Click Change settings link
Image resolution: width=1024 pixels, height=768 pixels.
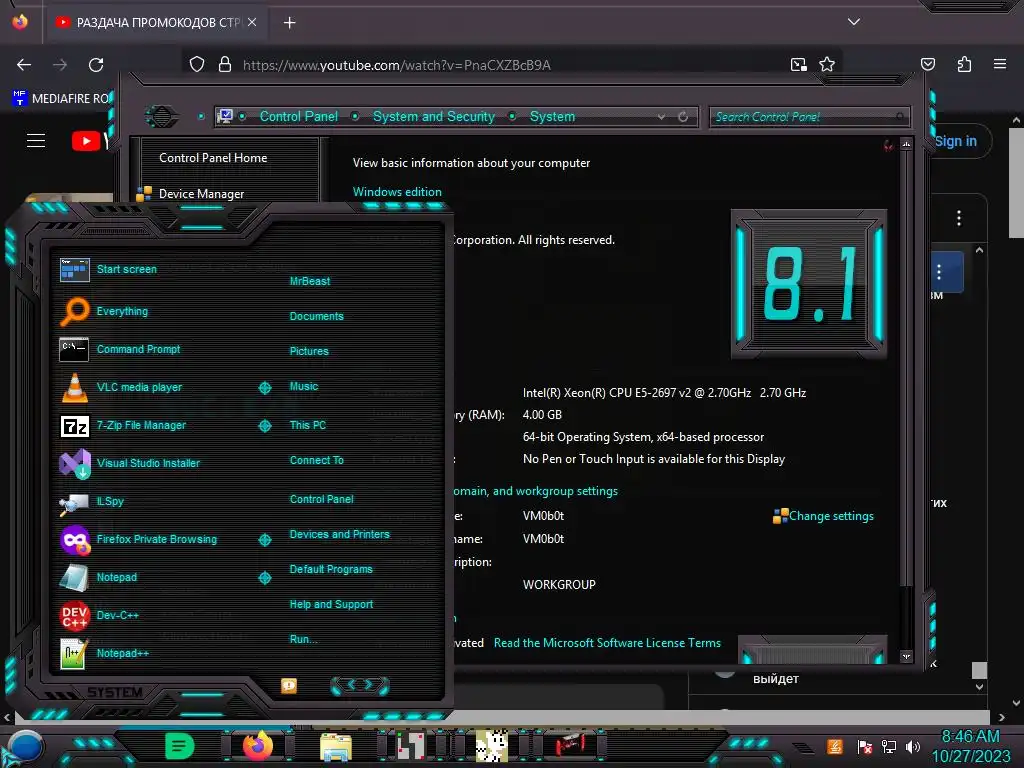pos(831,516)
